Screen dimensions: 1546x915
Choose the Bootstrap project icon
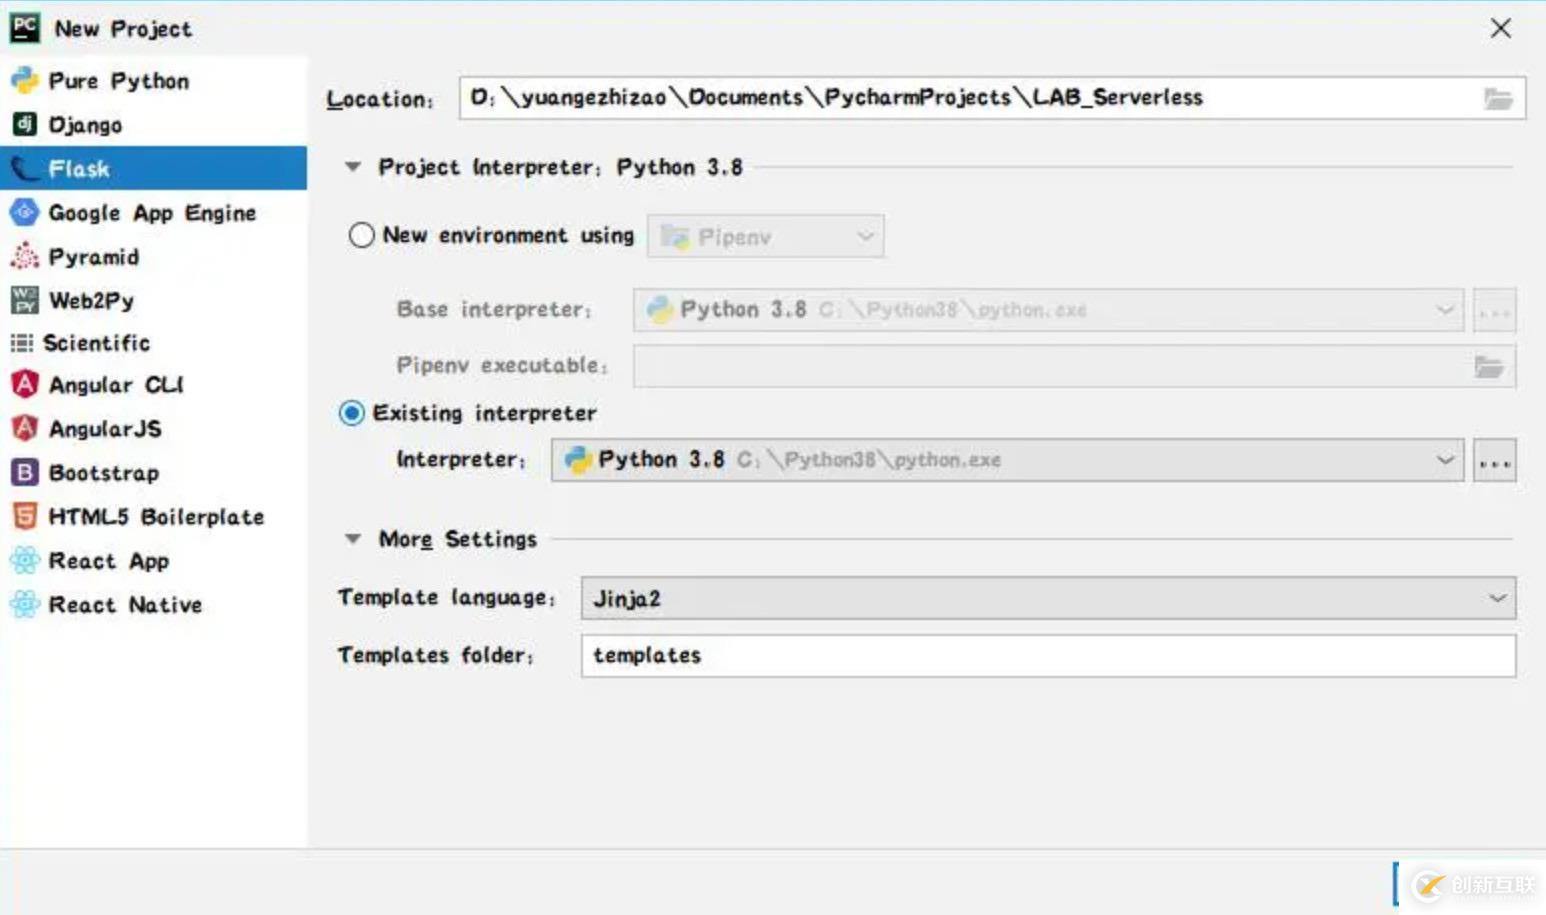24,473
